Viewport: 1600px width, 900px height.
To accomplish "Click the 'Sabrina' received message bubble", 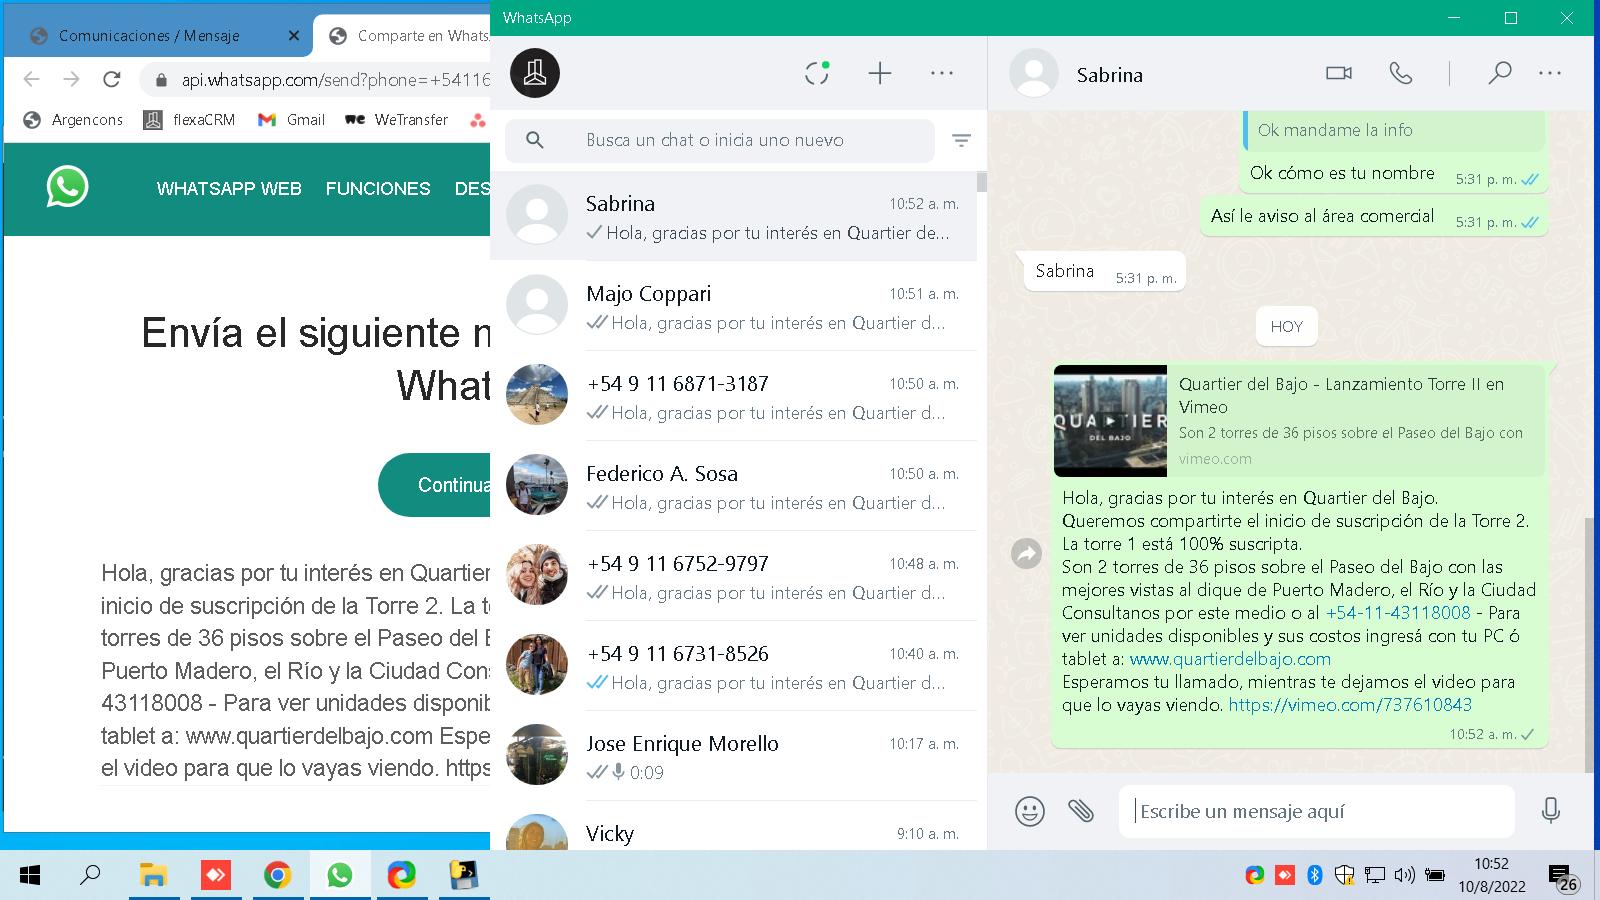I will click(x=1104, y=271).
